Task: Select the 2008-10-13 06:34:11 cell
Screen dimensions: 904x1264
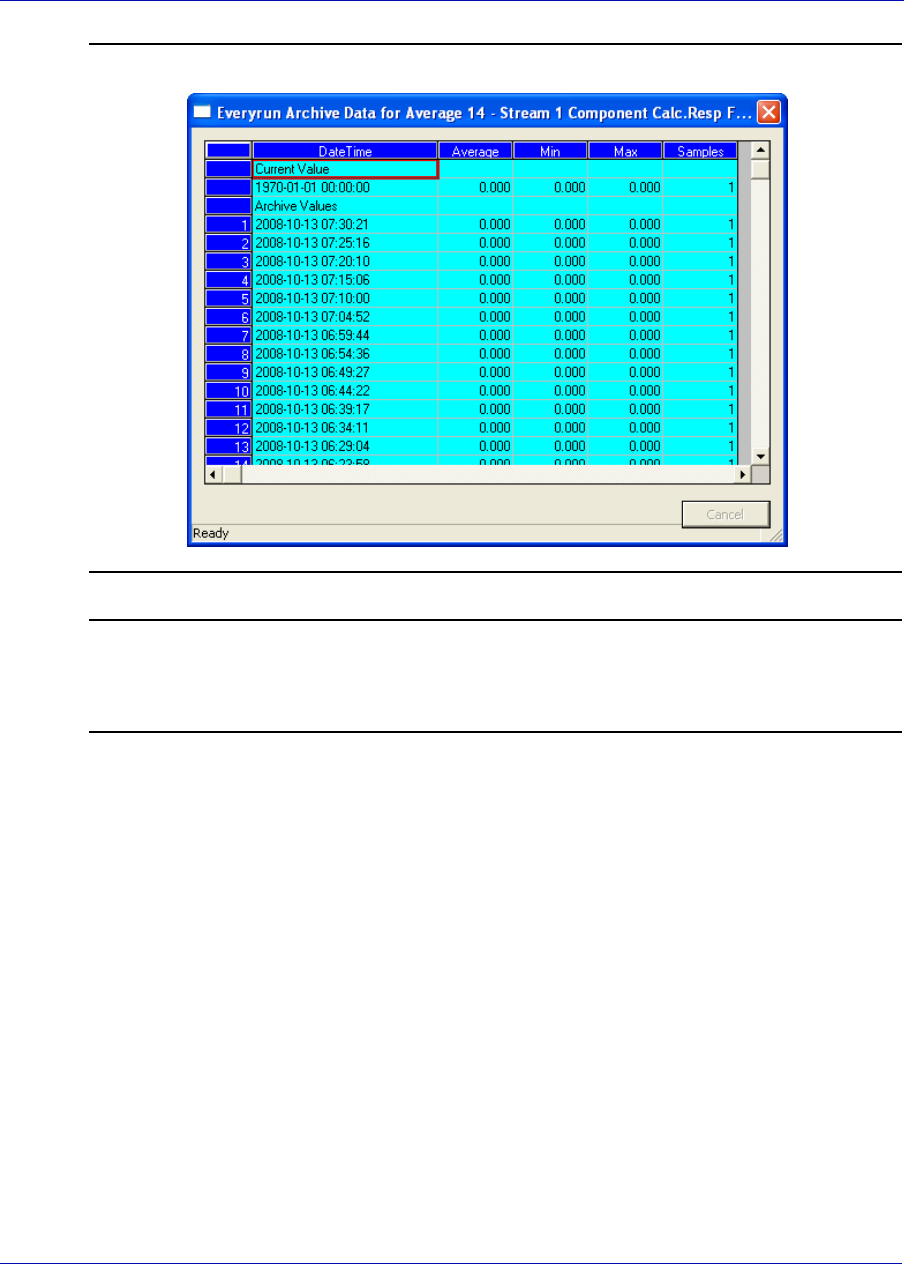Action: coord(345,428)
